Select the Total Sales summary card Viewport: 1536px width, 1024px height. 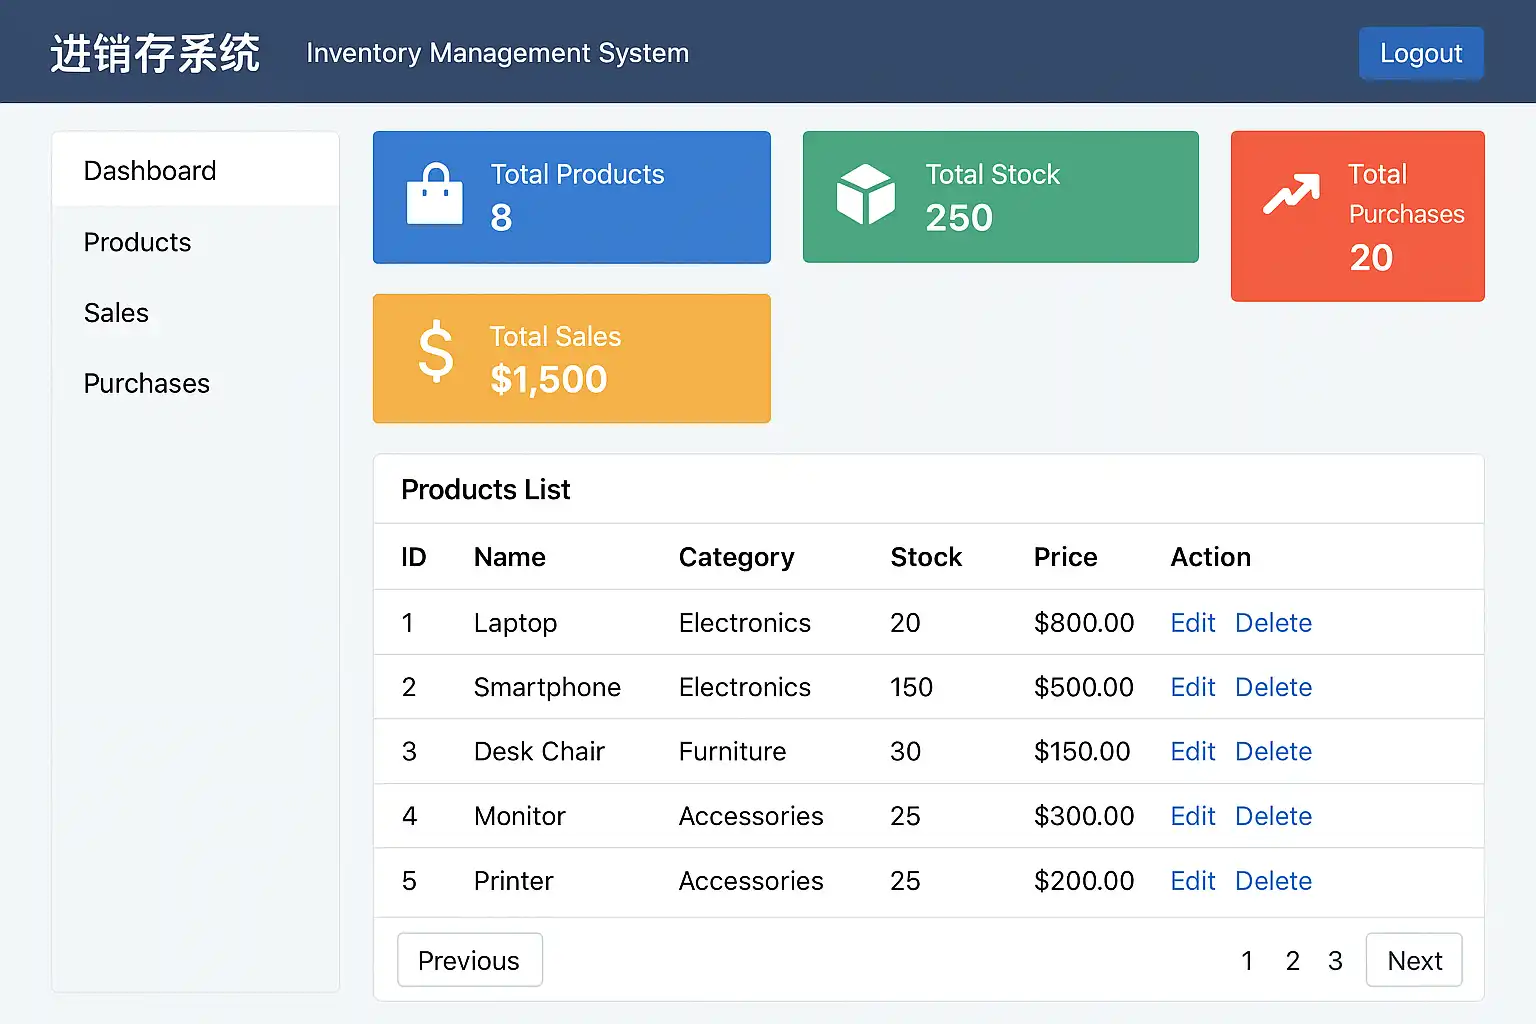point(571,358)
